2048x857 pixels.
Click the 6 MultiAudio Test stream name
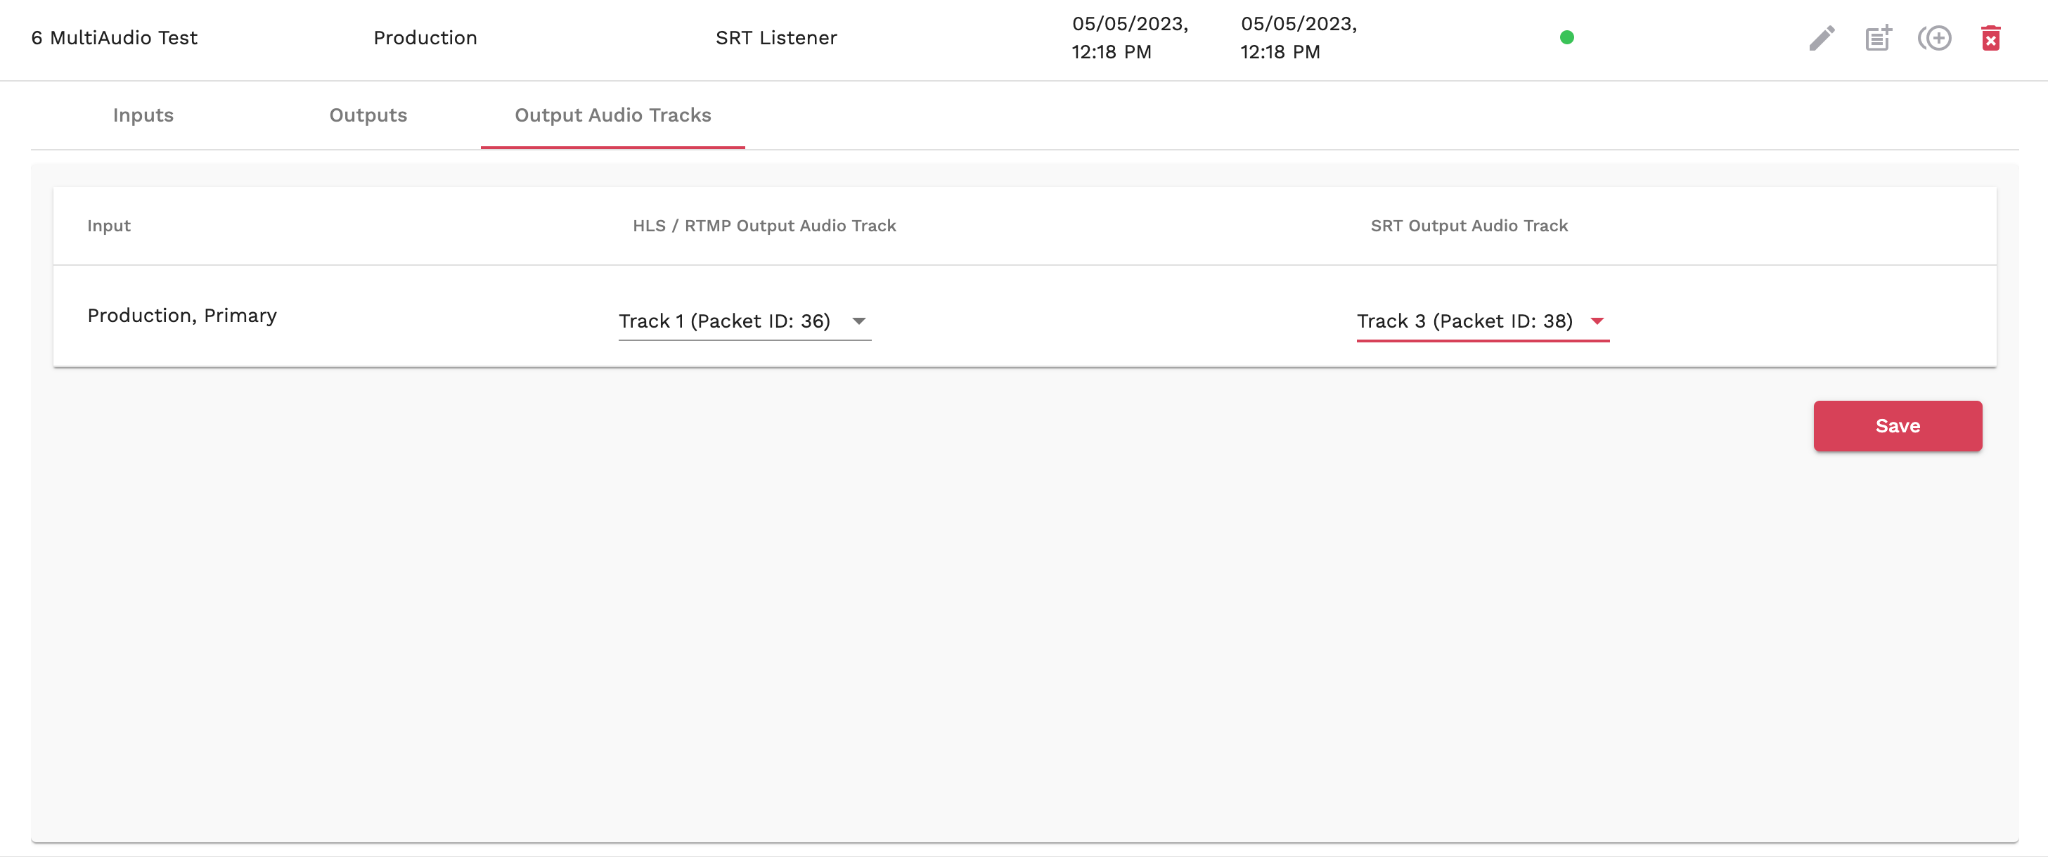(115, 38)
